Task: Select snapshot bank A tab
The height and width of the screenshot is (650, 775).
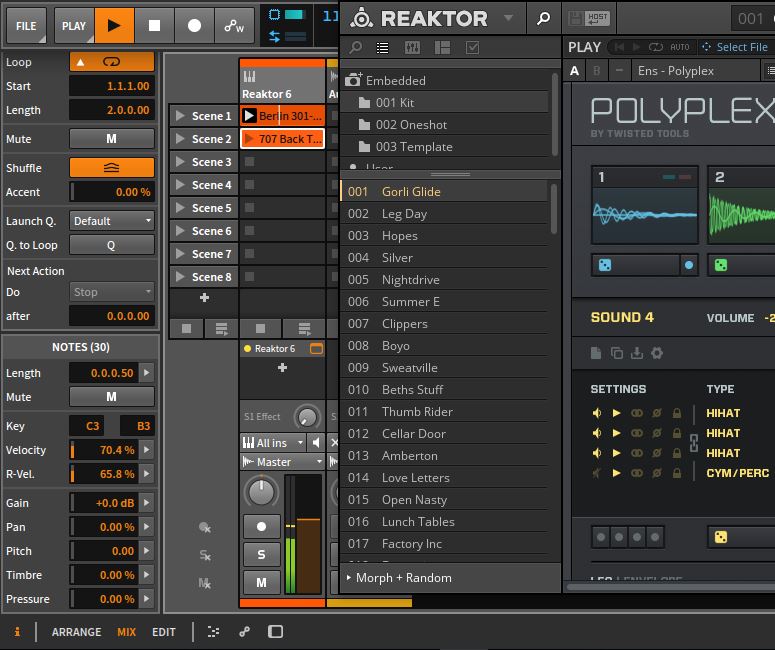Action: coord(574,71)
